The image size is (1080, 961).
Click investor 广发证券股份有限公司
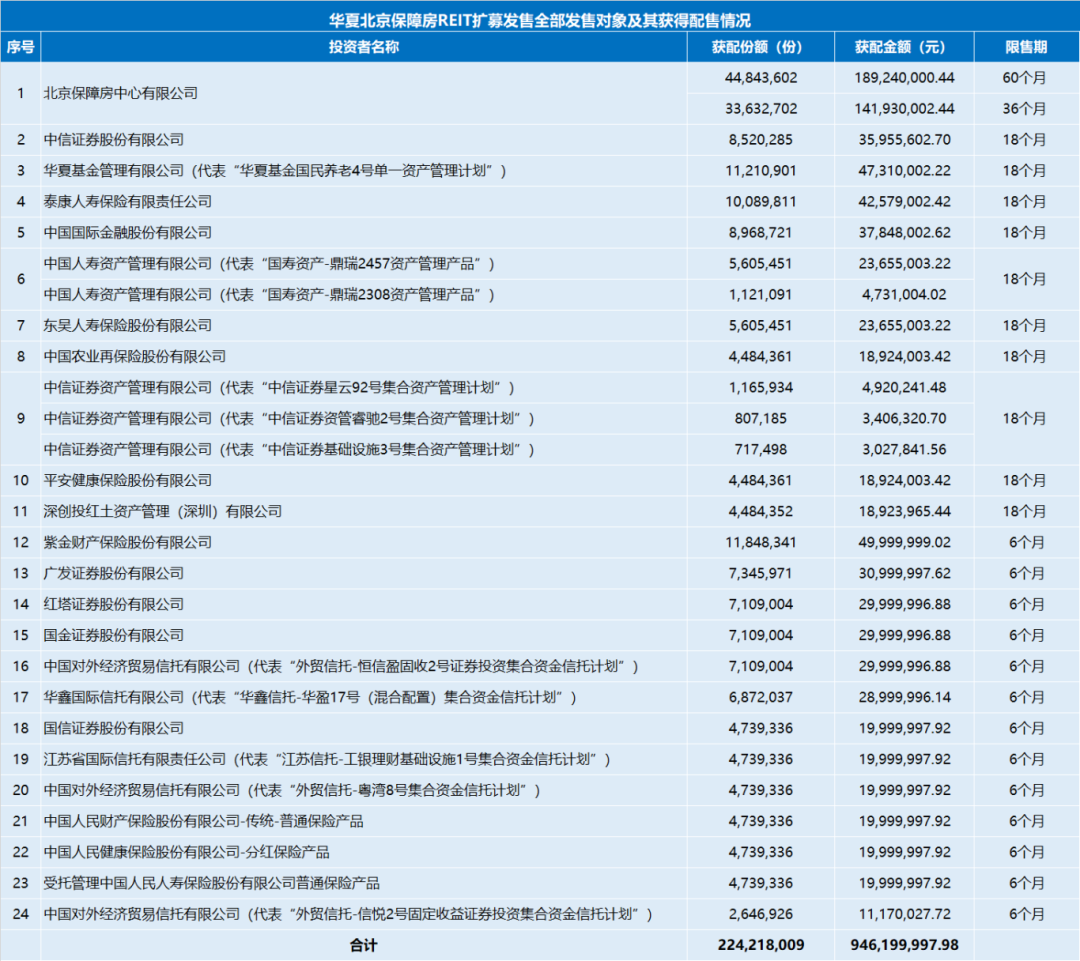point(114,574)
